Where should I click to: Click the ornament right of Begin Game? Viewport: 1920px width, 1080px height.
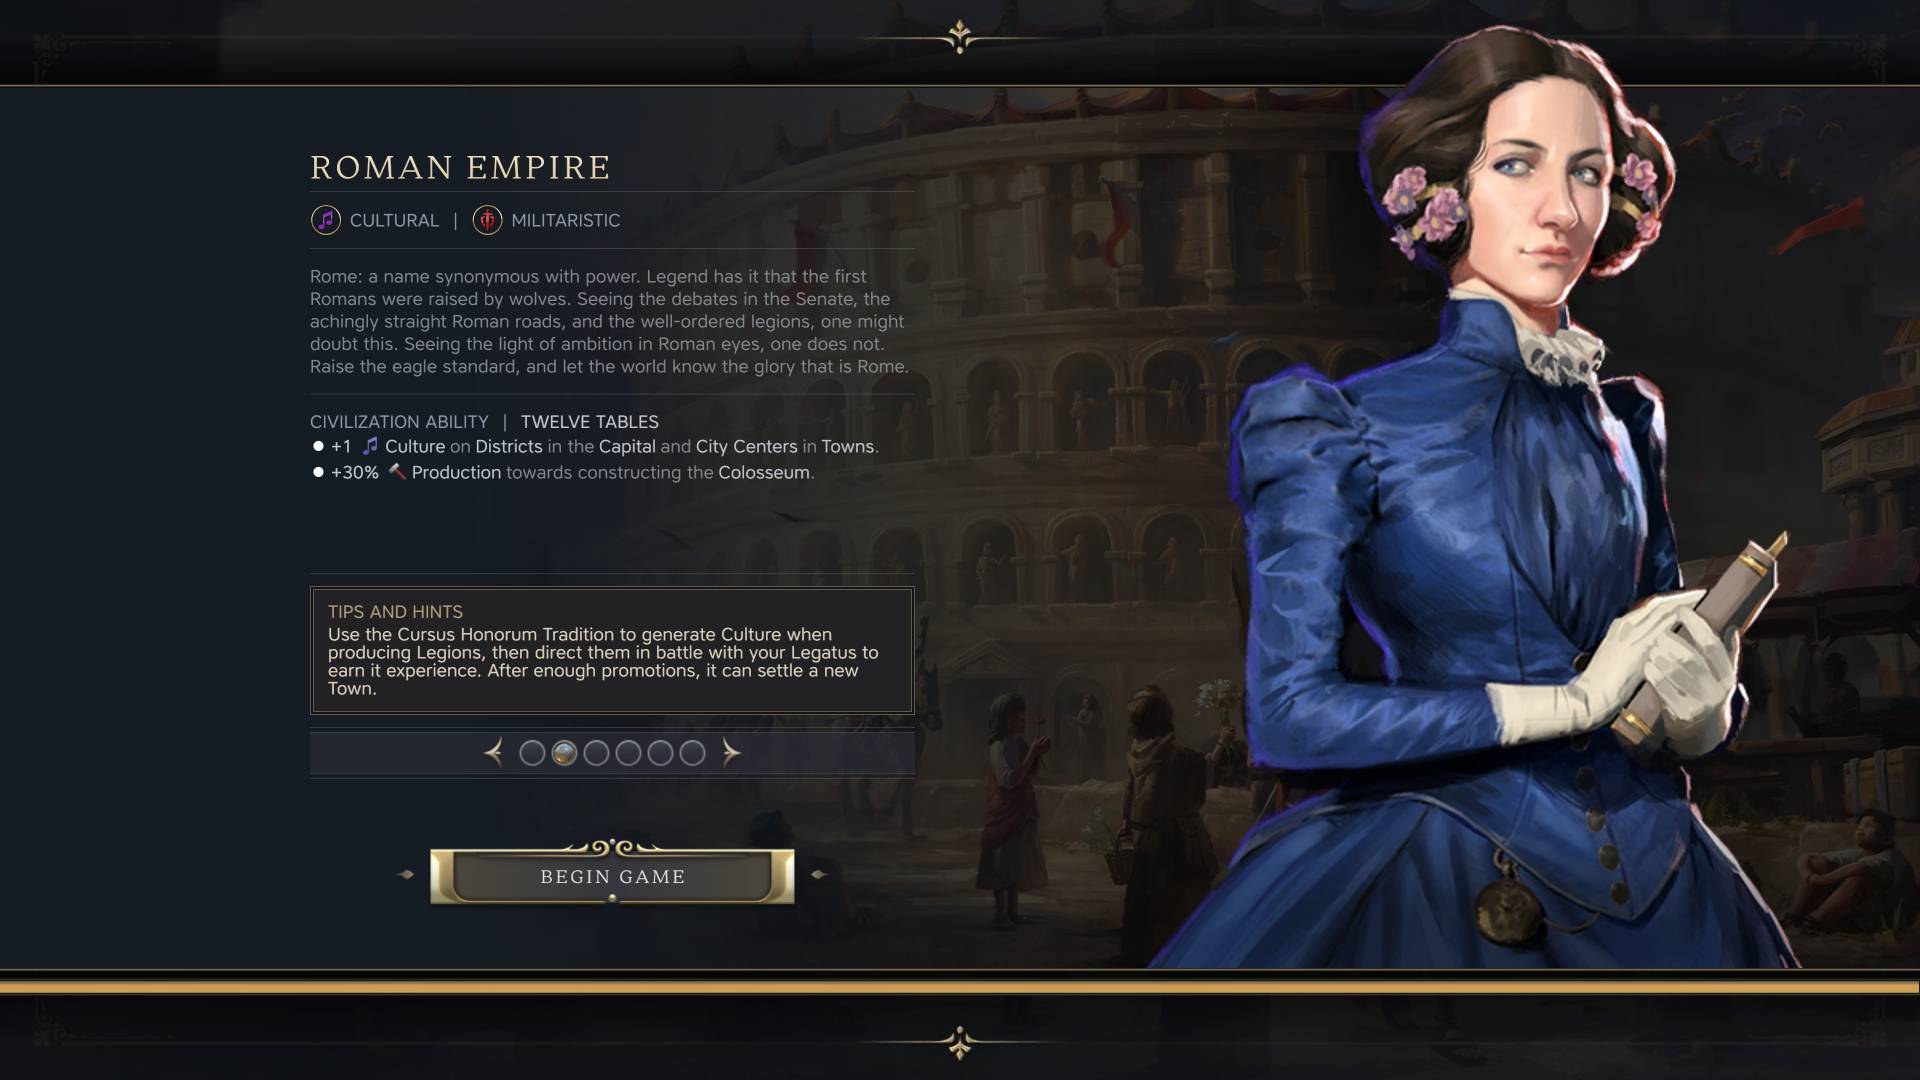pyautogui.click(x=819, y=875)
